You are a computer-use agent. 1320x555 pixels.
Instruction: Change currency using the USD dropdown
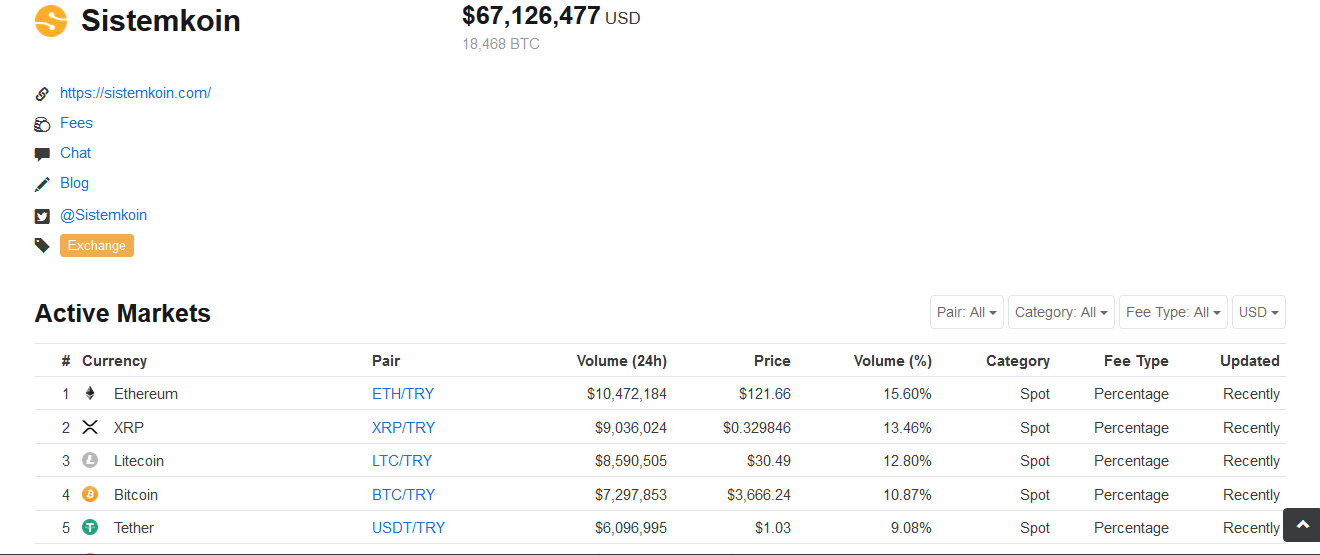click(1258, 312)
